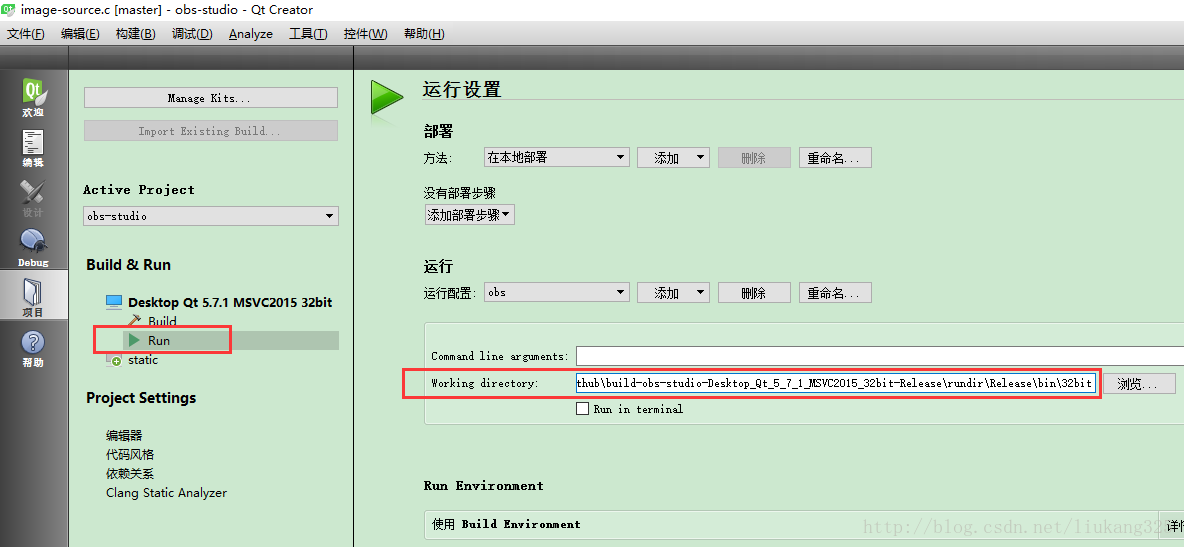This screenshot has width=1184, height=547.
Task: Rename the run configuration with 重命名...
Action: [834, 292]
